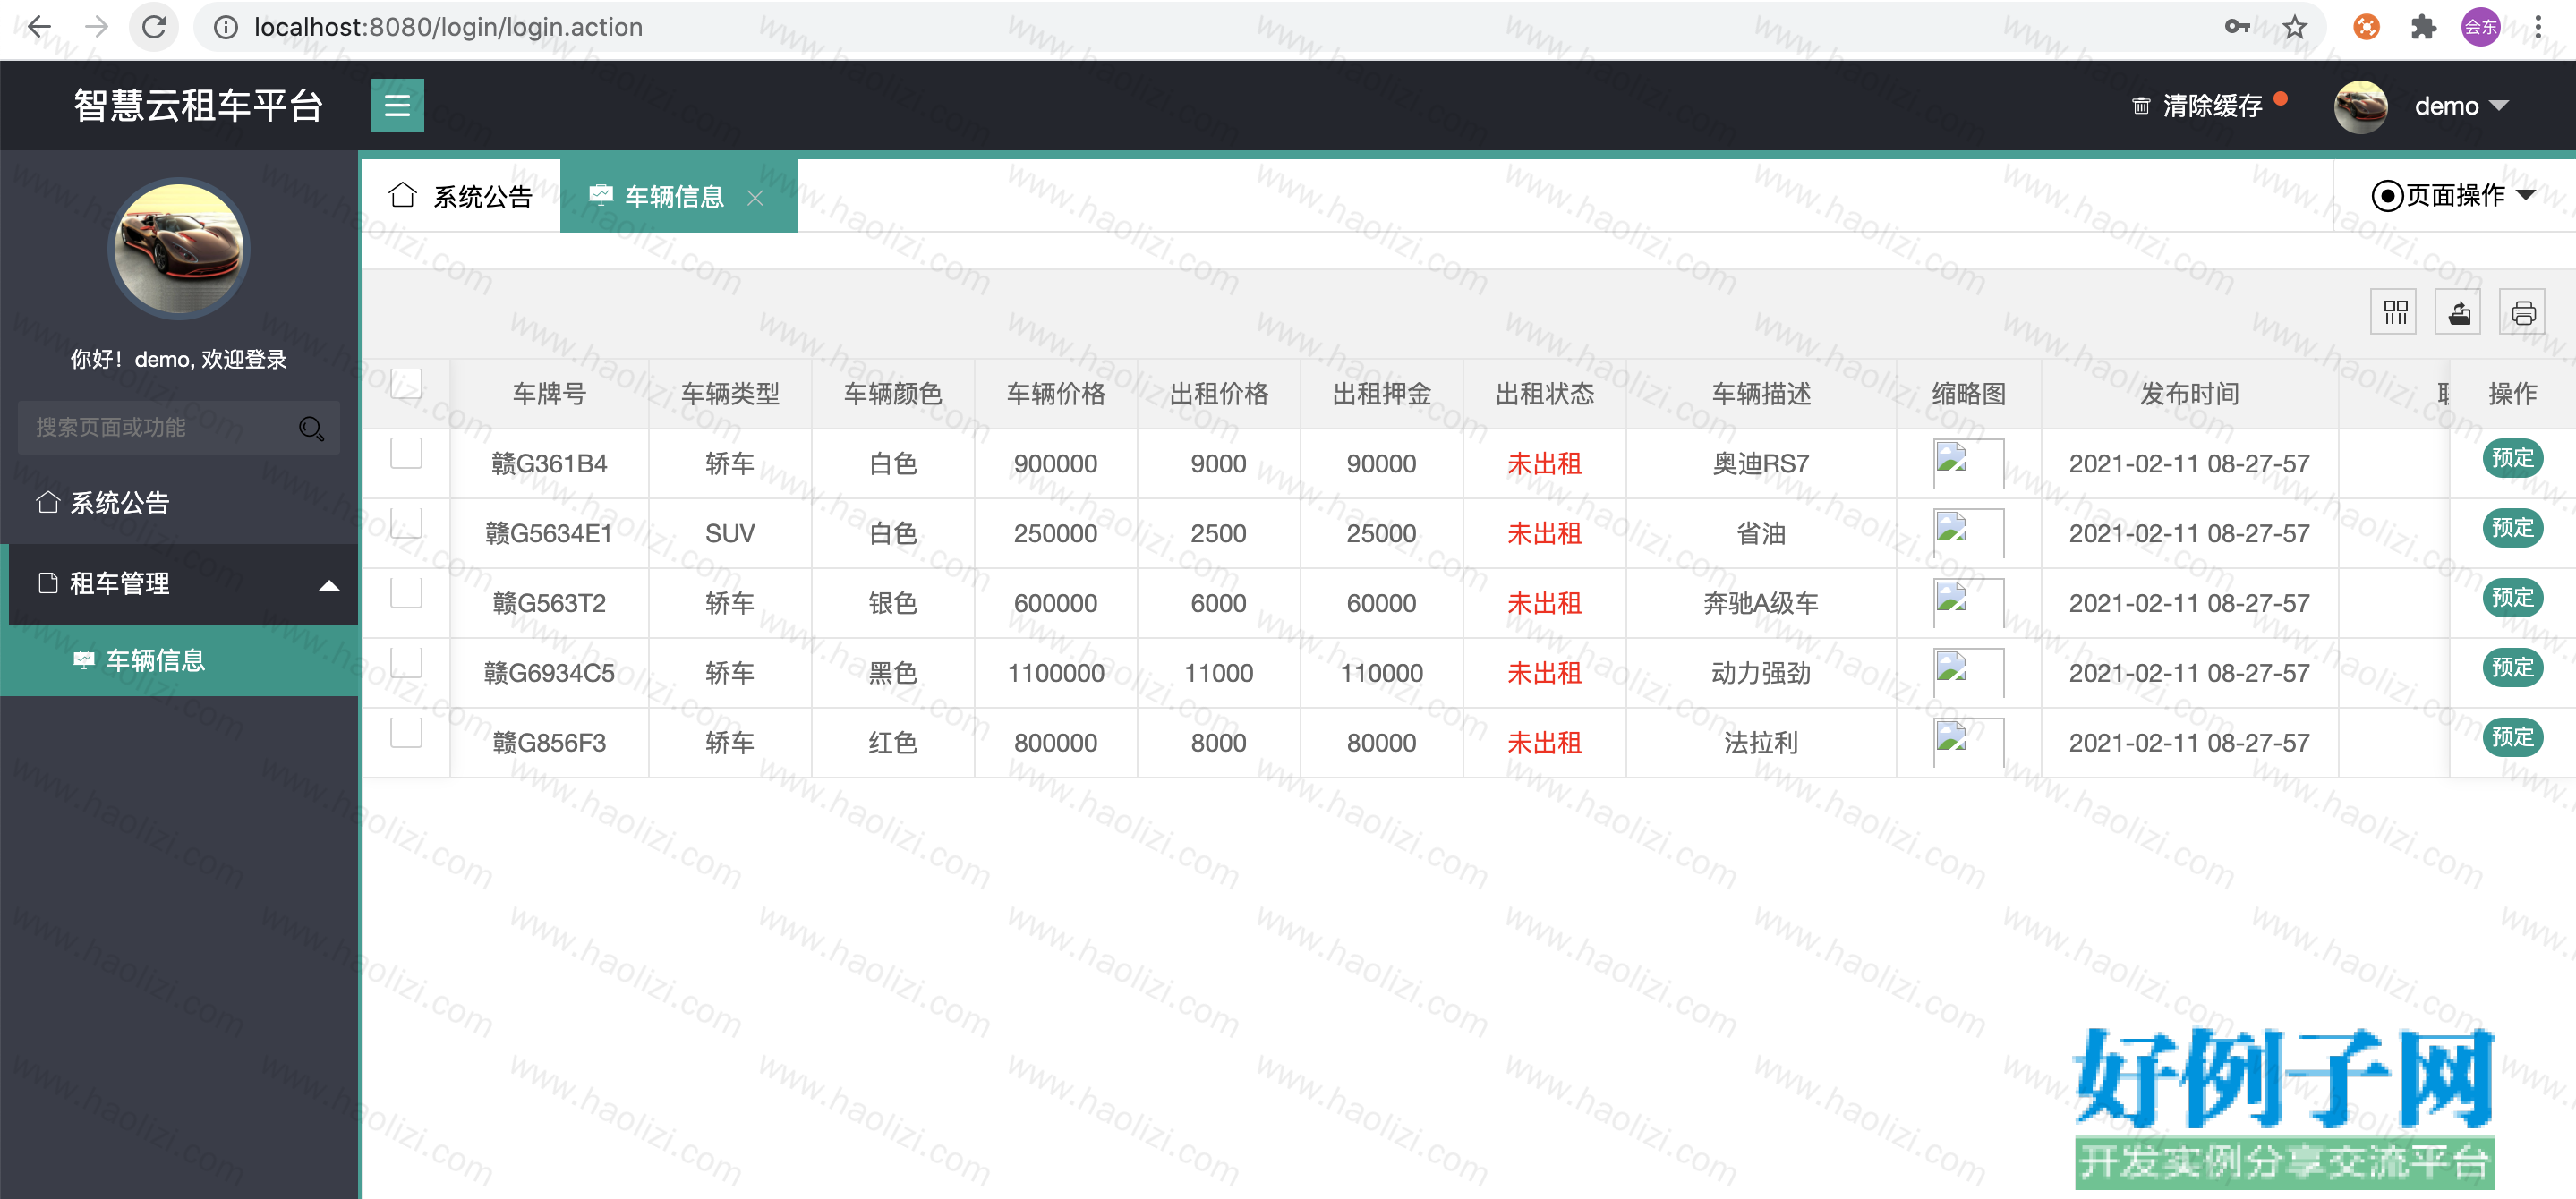Click 清除缓存 in the header
The height and width of the screenshot is (1199, 2576).
pos(2211,106)
